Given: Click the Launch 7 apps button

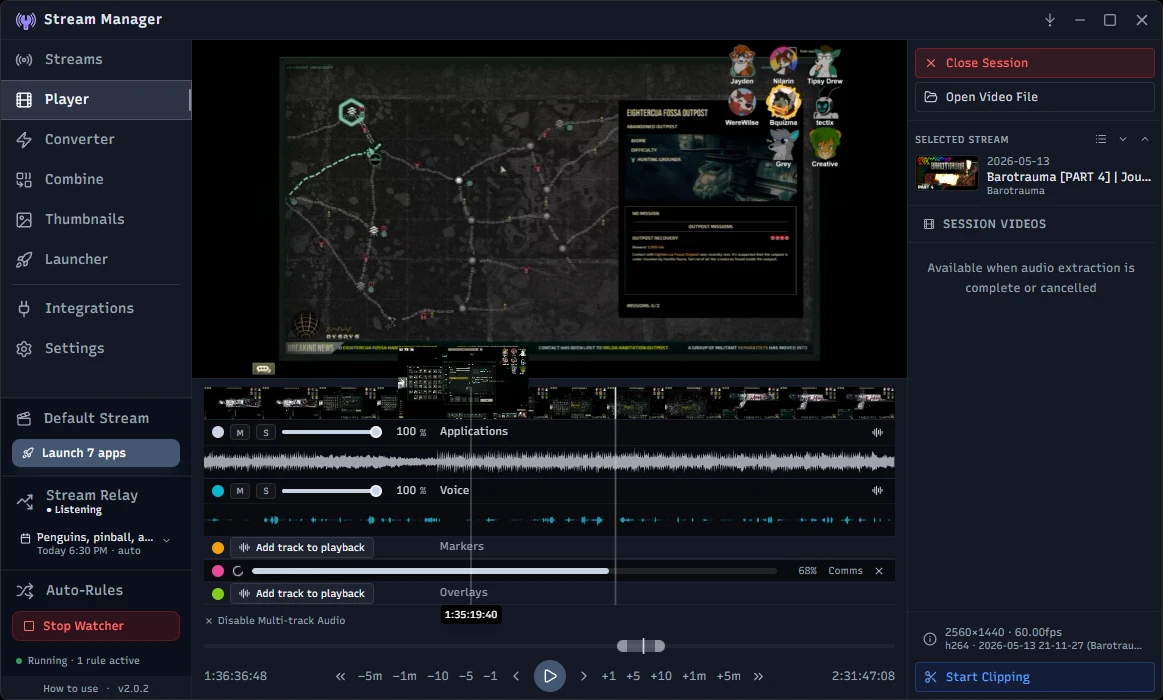Looking at the screenshot, I should [96, 453].
